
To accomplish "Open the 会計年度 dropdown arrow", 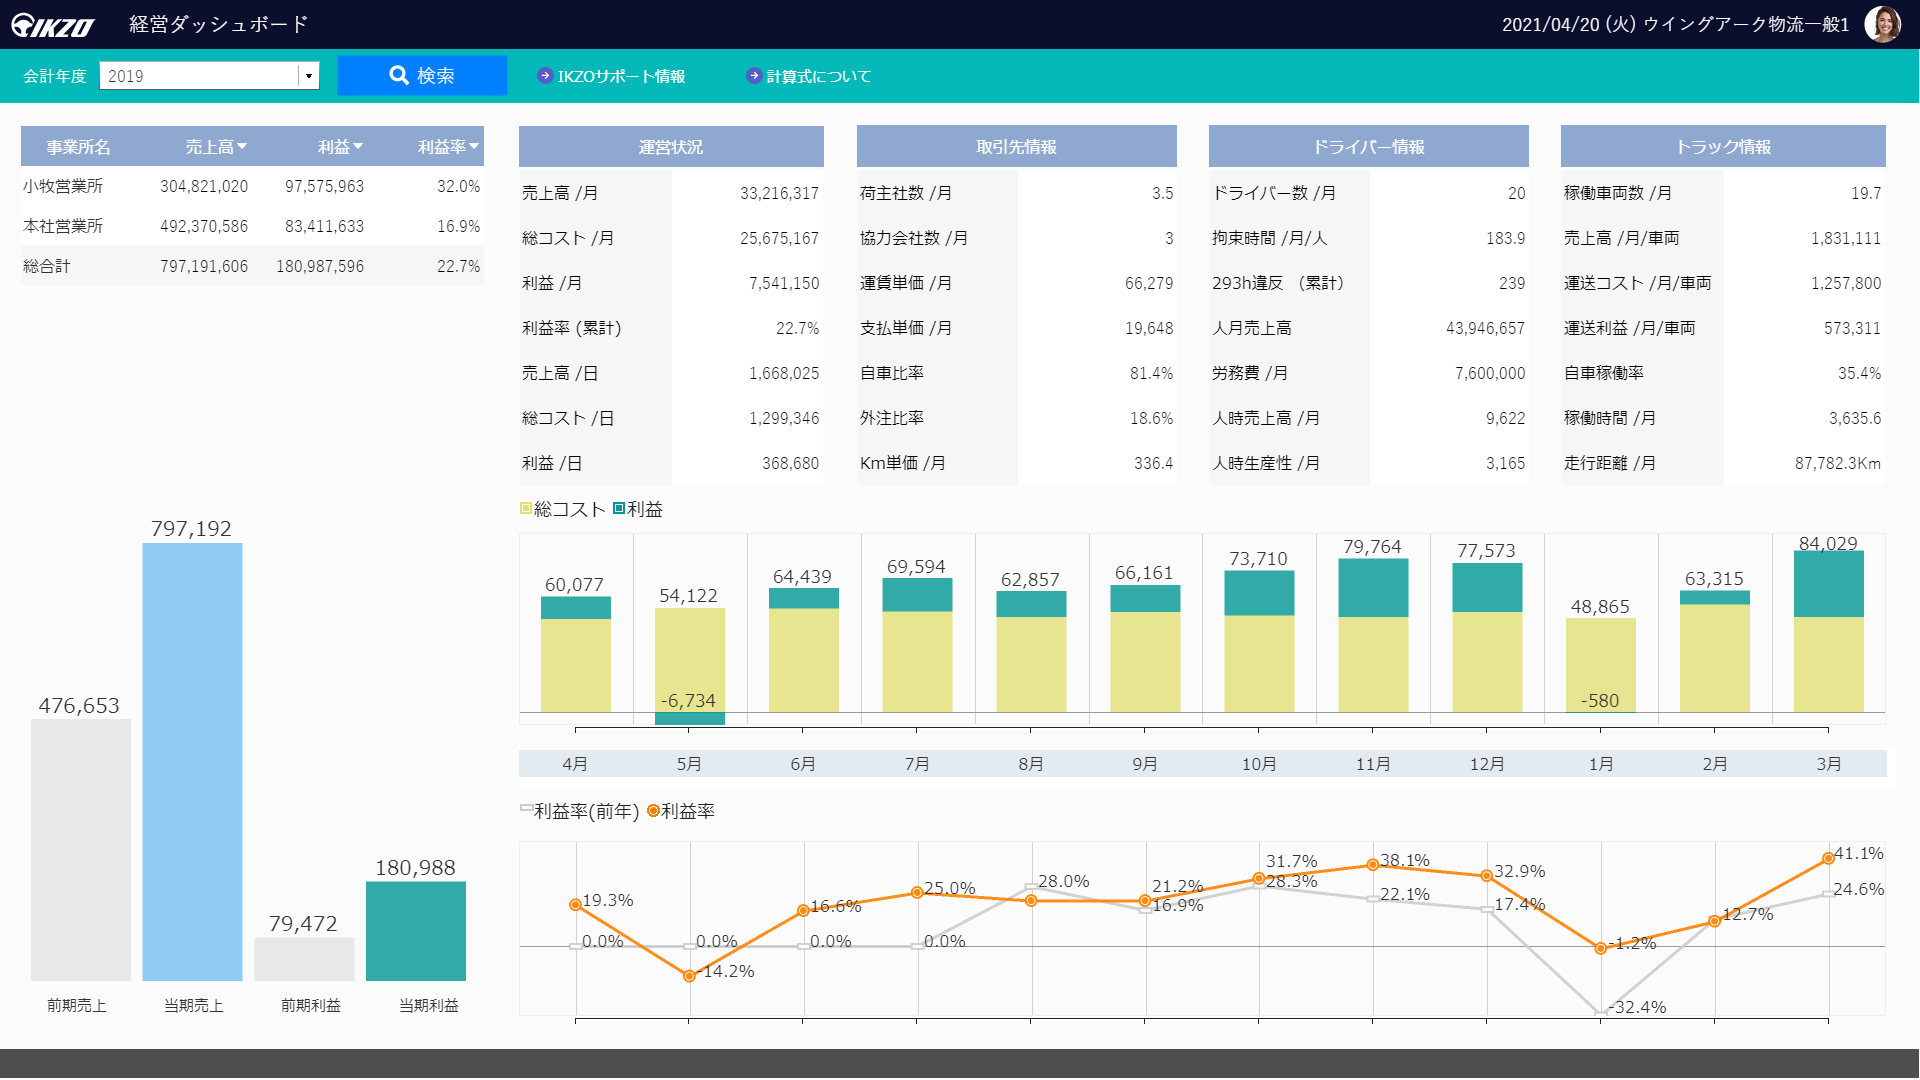I will 308,76.
